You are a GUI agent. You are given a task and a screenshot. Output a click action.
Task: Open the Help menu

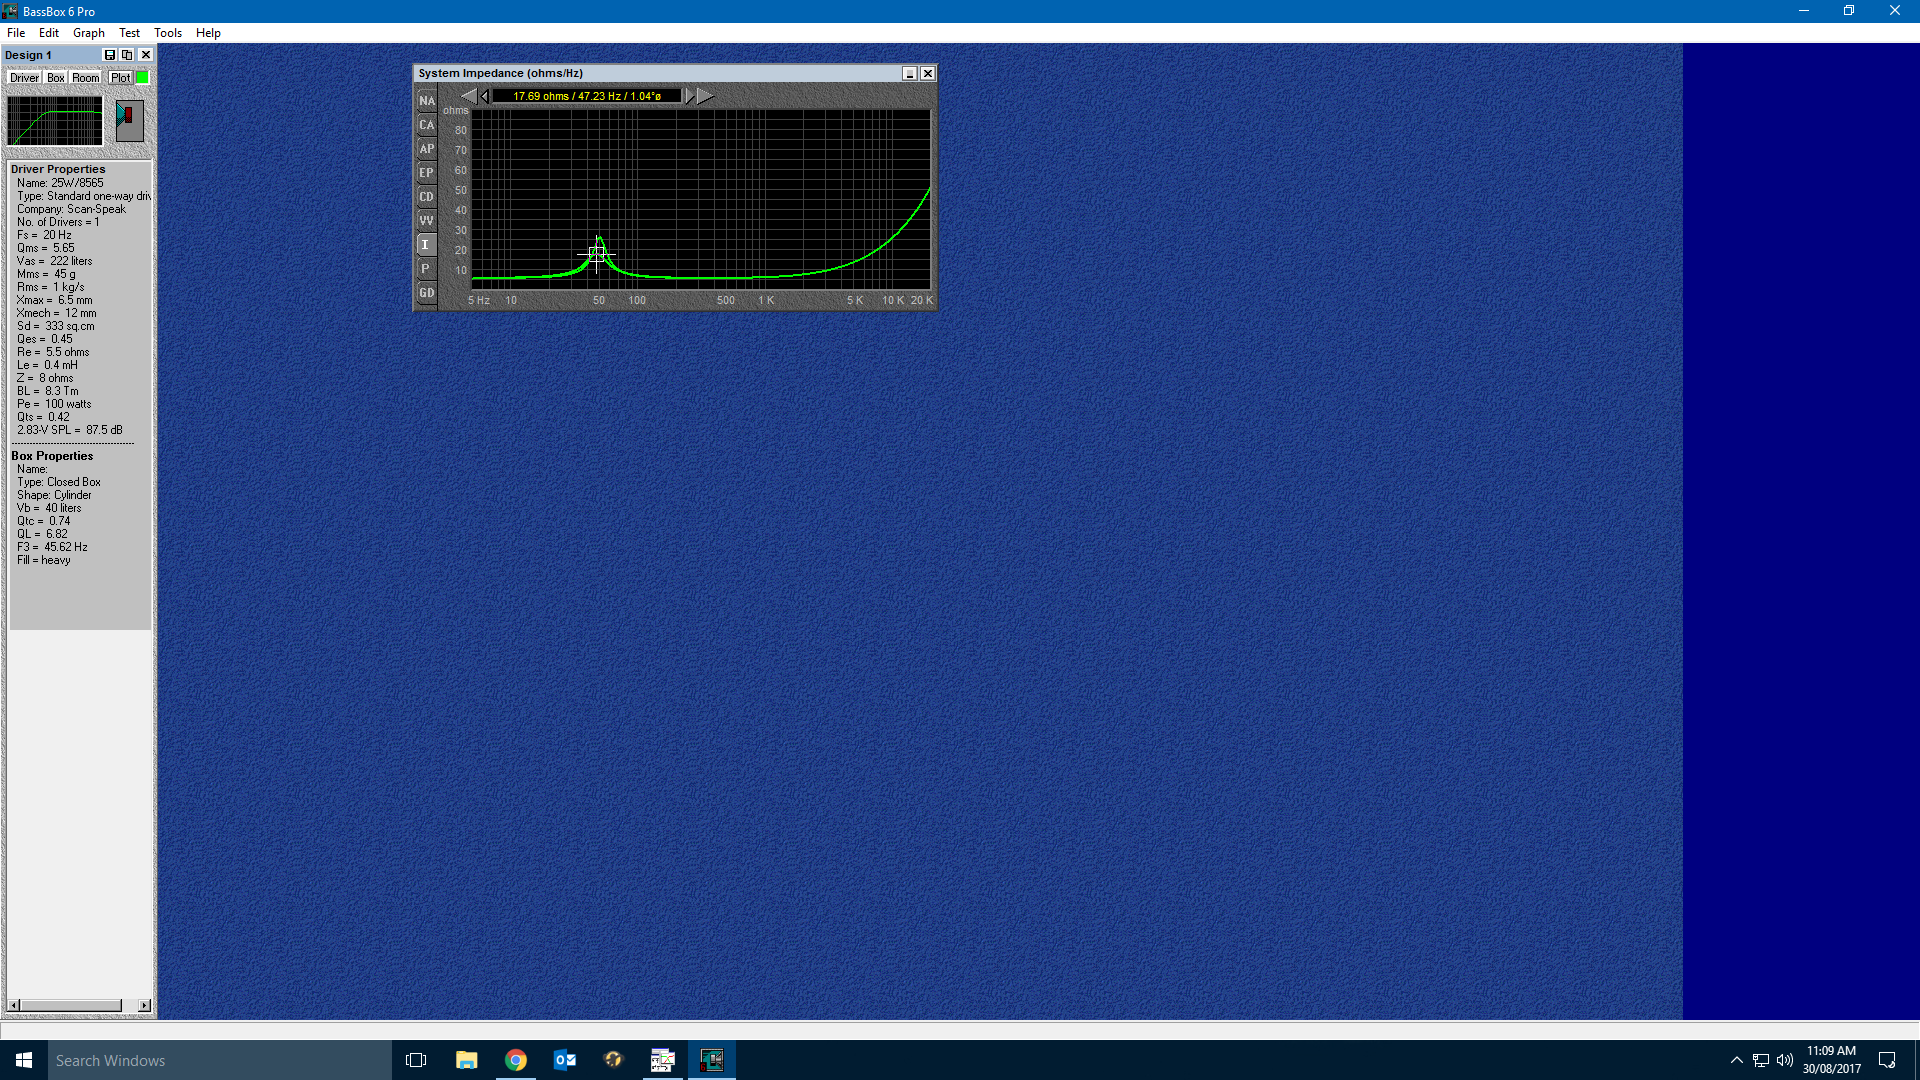coord(208,33)
